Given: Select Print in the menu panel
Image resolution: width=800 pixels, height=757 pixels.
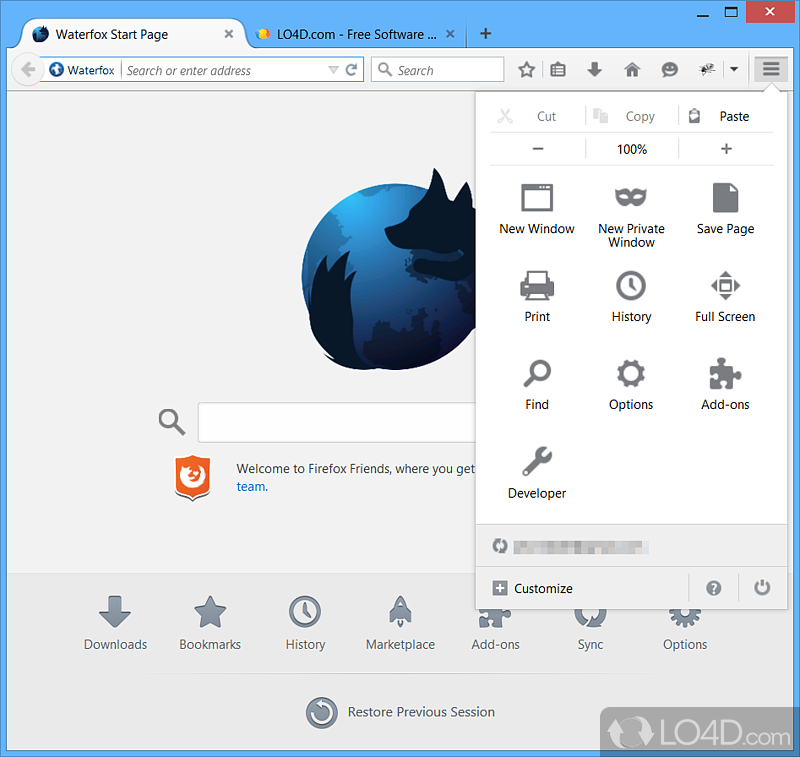Looking at the screenshot, I should tap(537, 297).
